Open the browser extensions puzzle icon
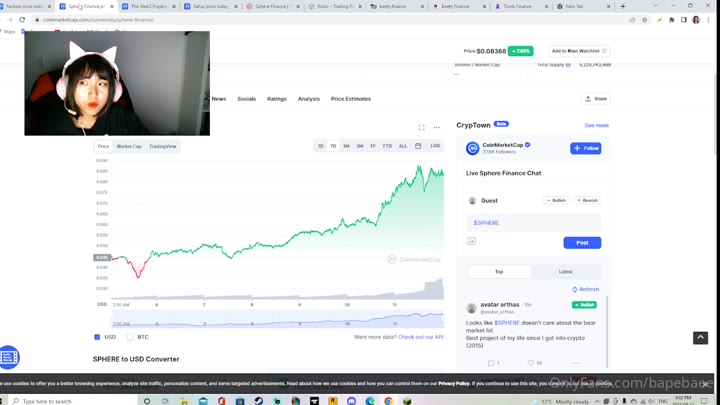The width and height of the screenshot is (720, 405). tap(671, 20)
